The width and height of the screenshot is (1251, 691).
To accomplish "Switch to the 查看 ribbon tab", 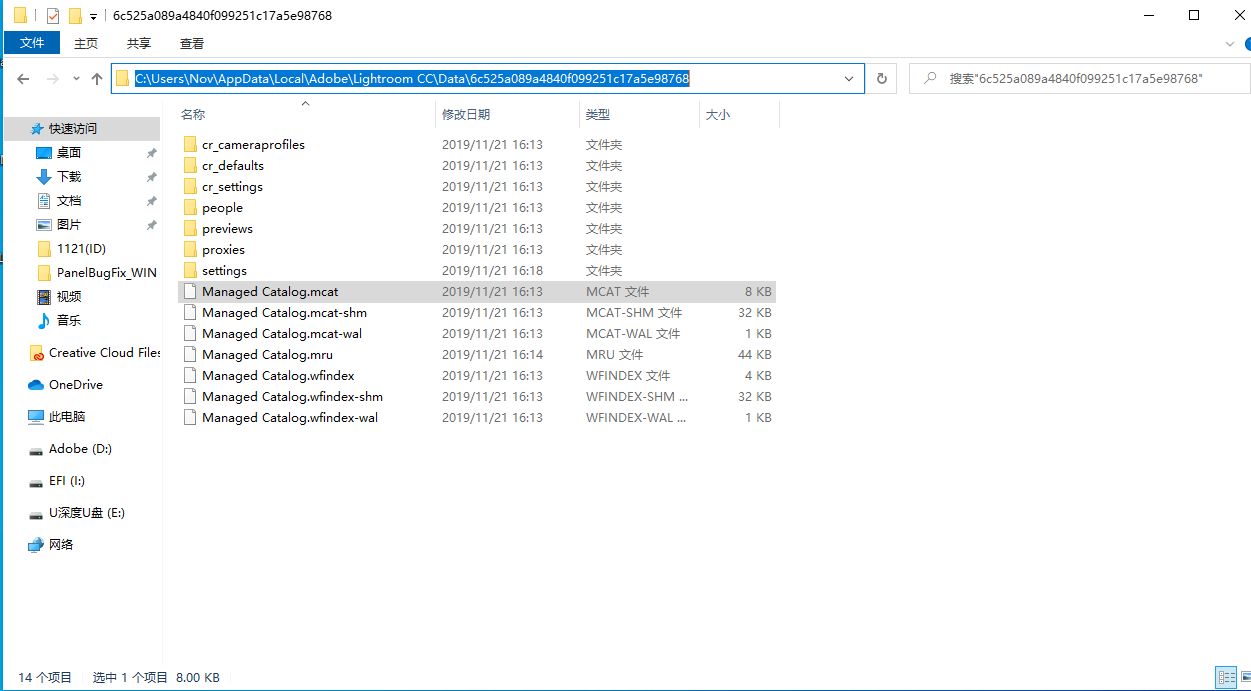I will pyautogui.click(x=191, y=43).
